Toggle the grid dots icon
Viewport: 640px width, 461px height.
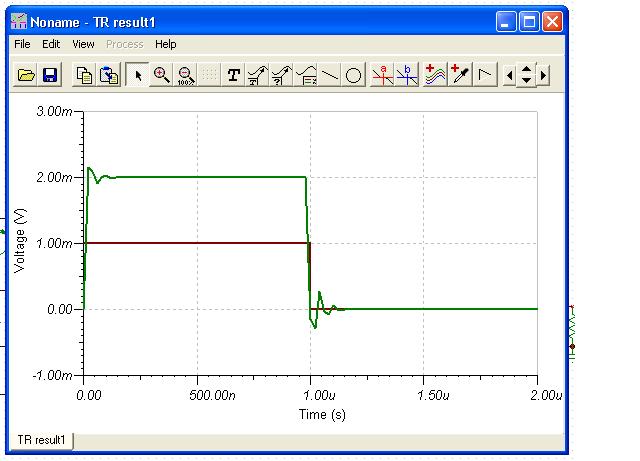209,75
